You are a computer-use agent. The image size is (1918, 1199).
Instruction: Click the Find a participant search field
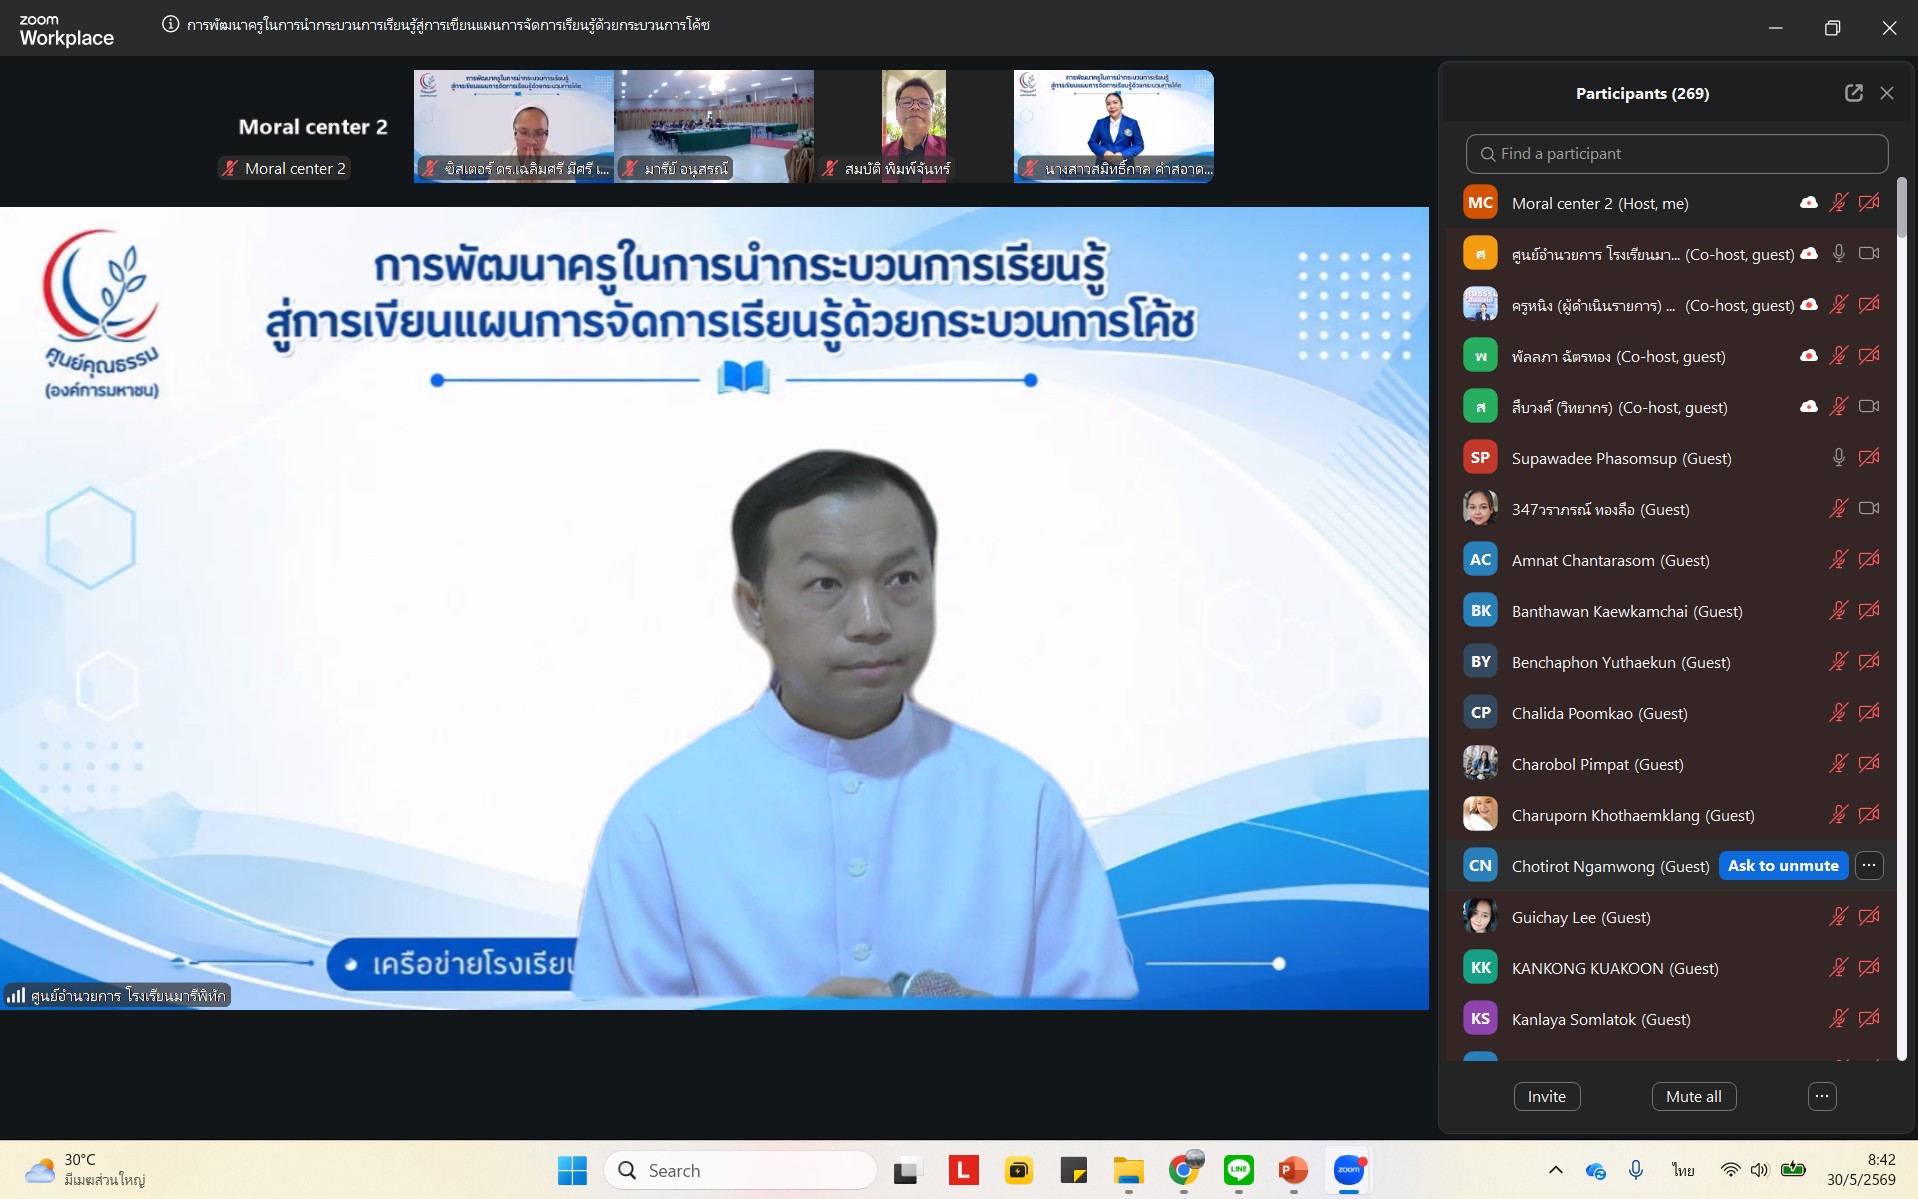[x=1677, y=154]
